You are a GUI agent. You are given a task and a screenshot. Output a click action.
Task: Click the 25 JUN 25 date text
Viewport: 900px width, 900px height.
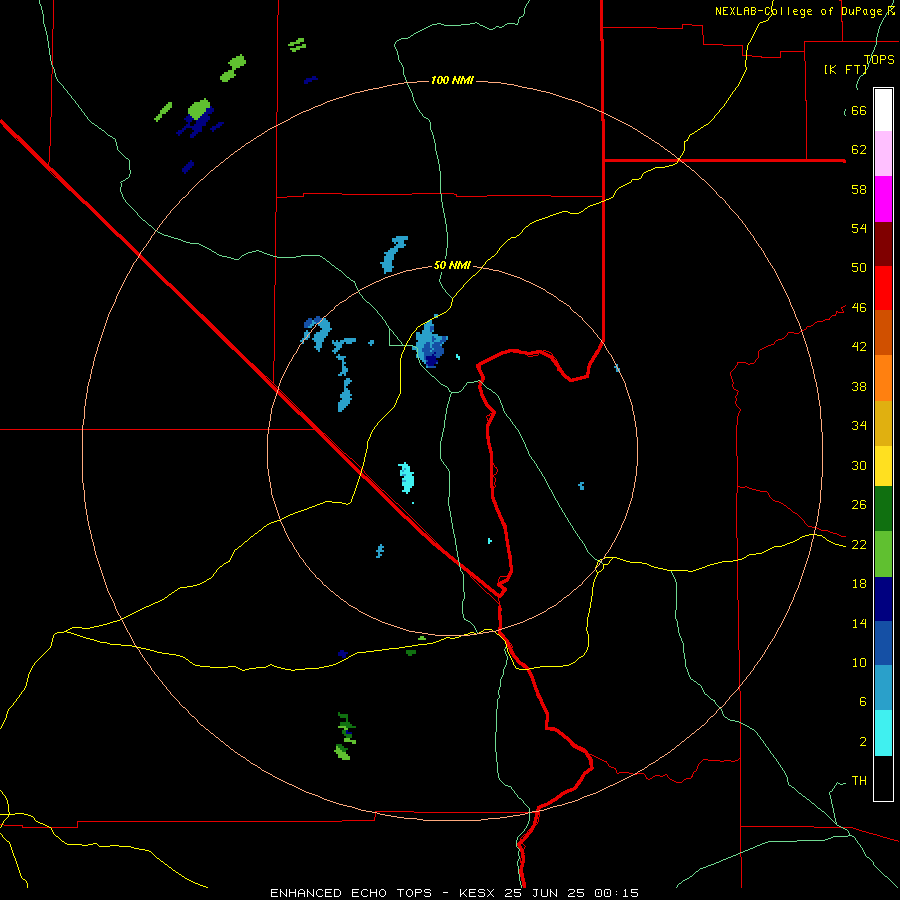(546, 893)
